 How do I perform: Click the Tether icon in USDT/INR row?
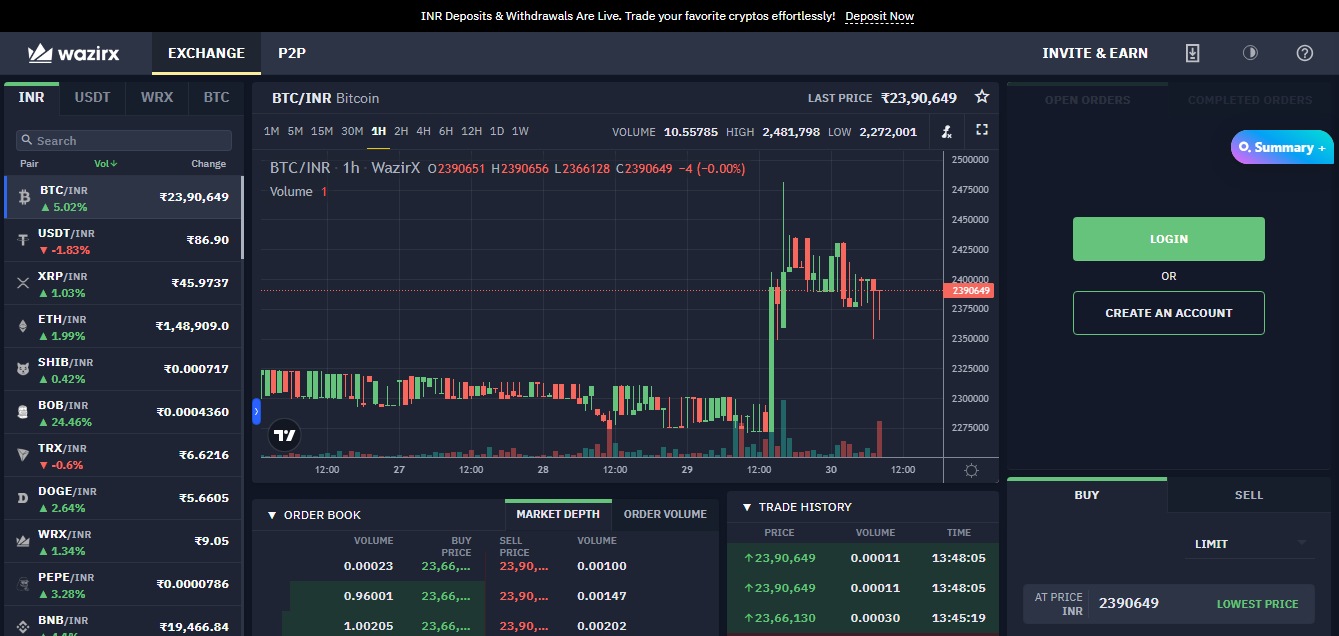[24, 240]
